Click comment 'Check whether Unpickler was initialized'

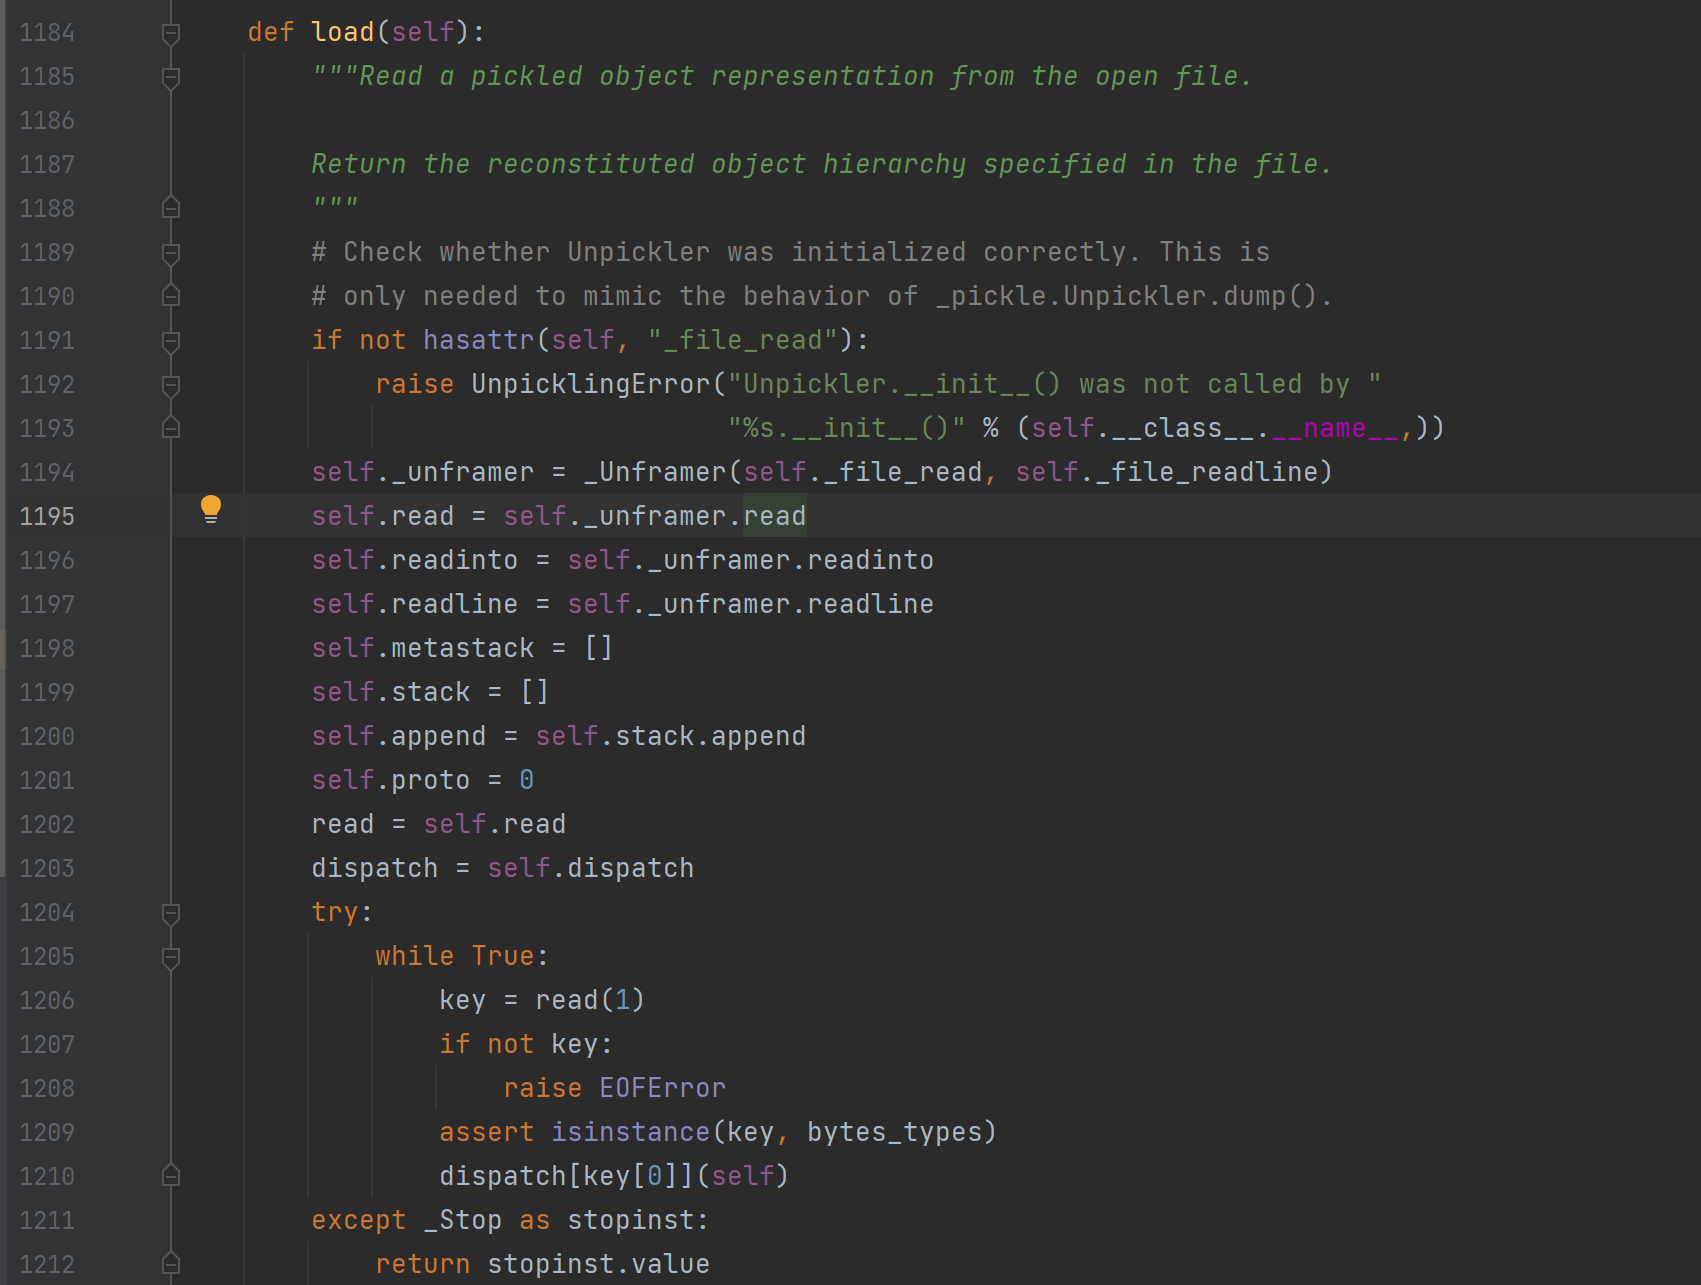790,252
